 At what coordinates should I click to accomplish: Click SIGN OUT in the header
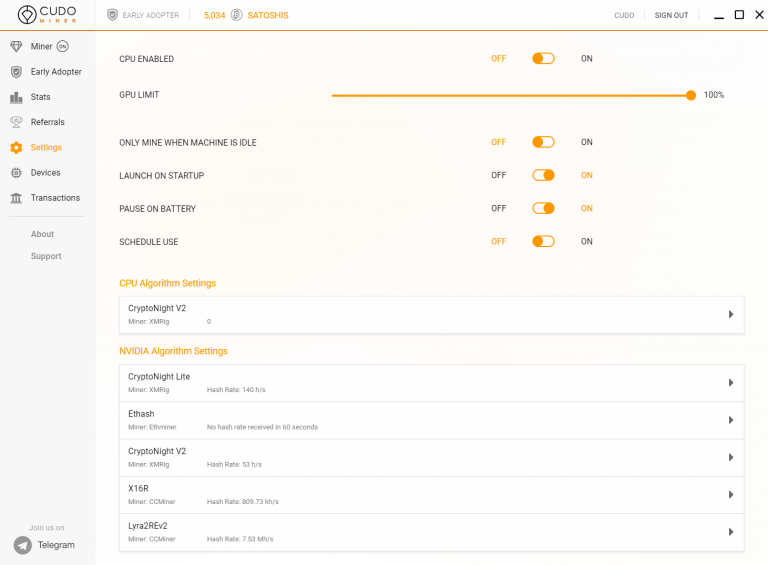[x=671, y=15]
